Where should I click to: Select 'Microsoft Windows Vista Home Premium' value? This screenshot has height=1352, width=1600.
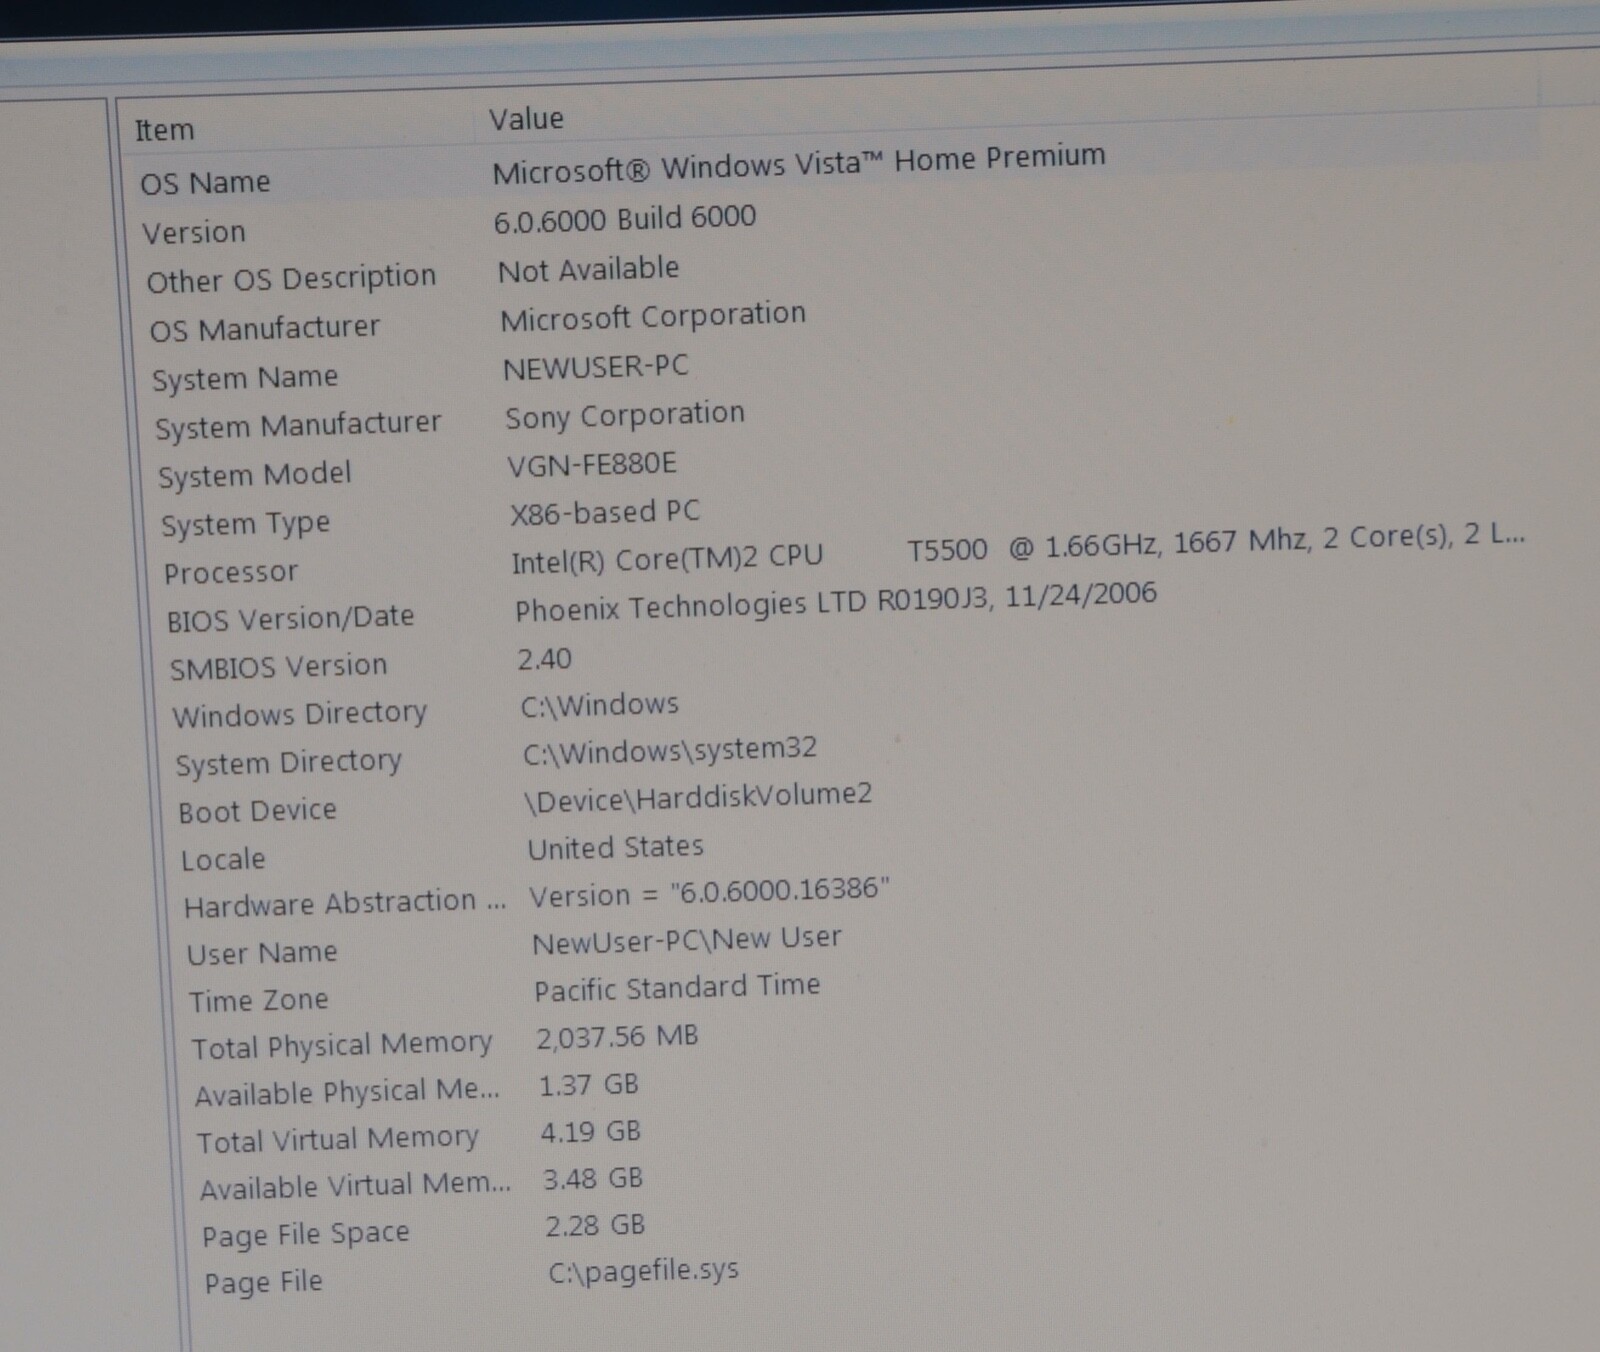point(799,164)
